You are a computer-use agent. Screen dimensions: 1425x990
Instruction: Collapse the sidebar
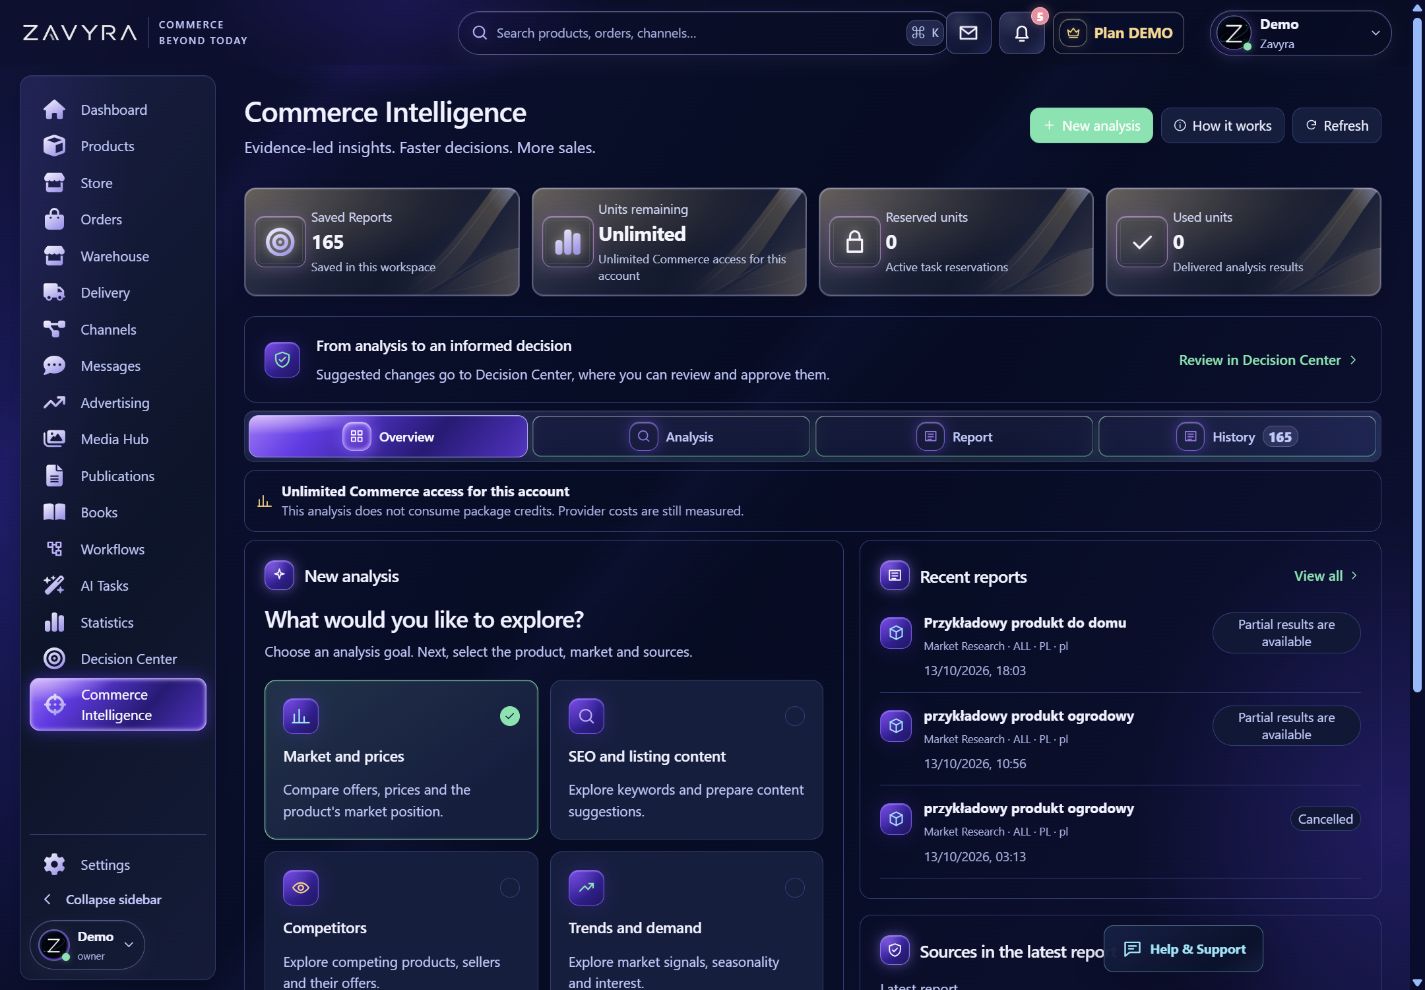(x=101, y=899)
